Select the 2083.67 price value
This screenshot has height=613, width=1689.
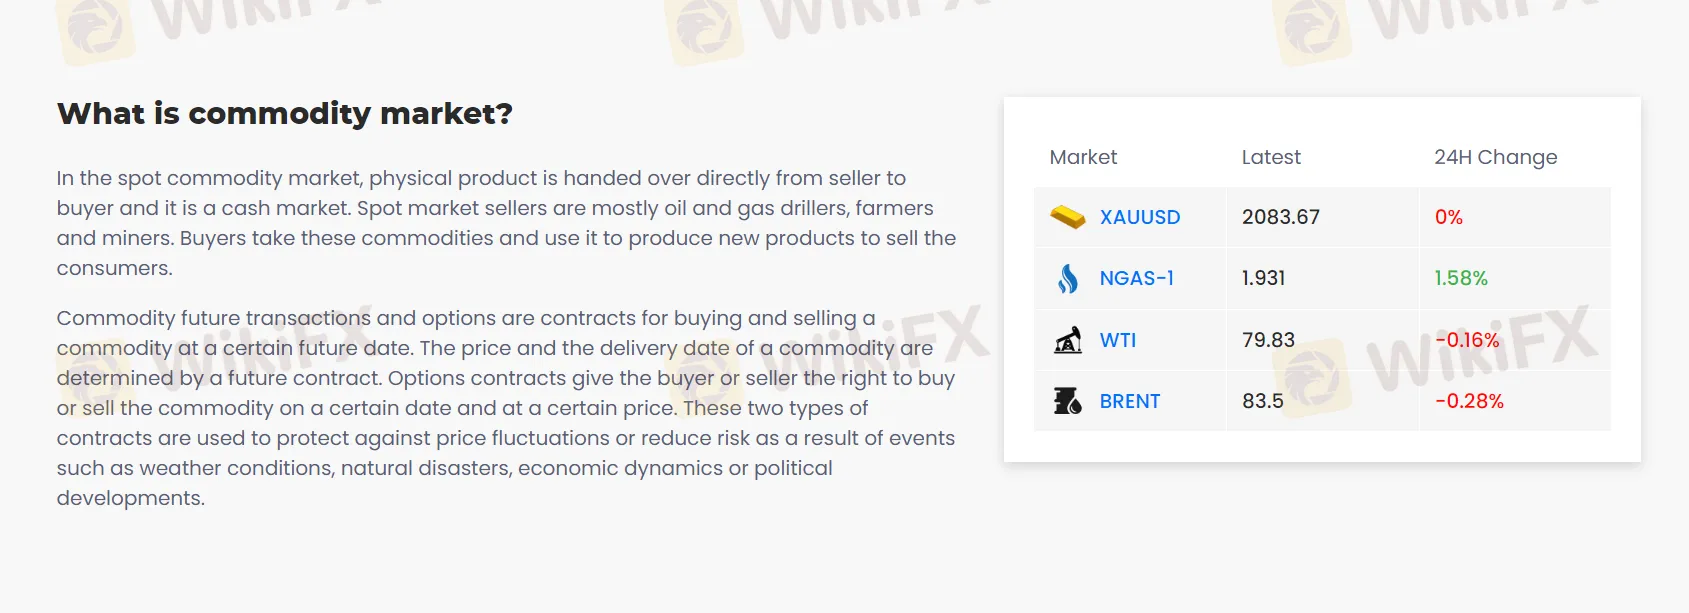point(1281,217)
